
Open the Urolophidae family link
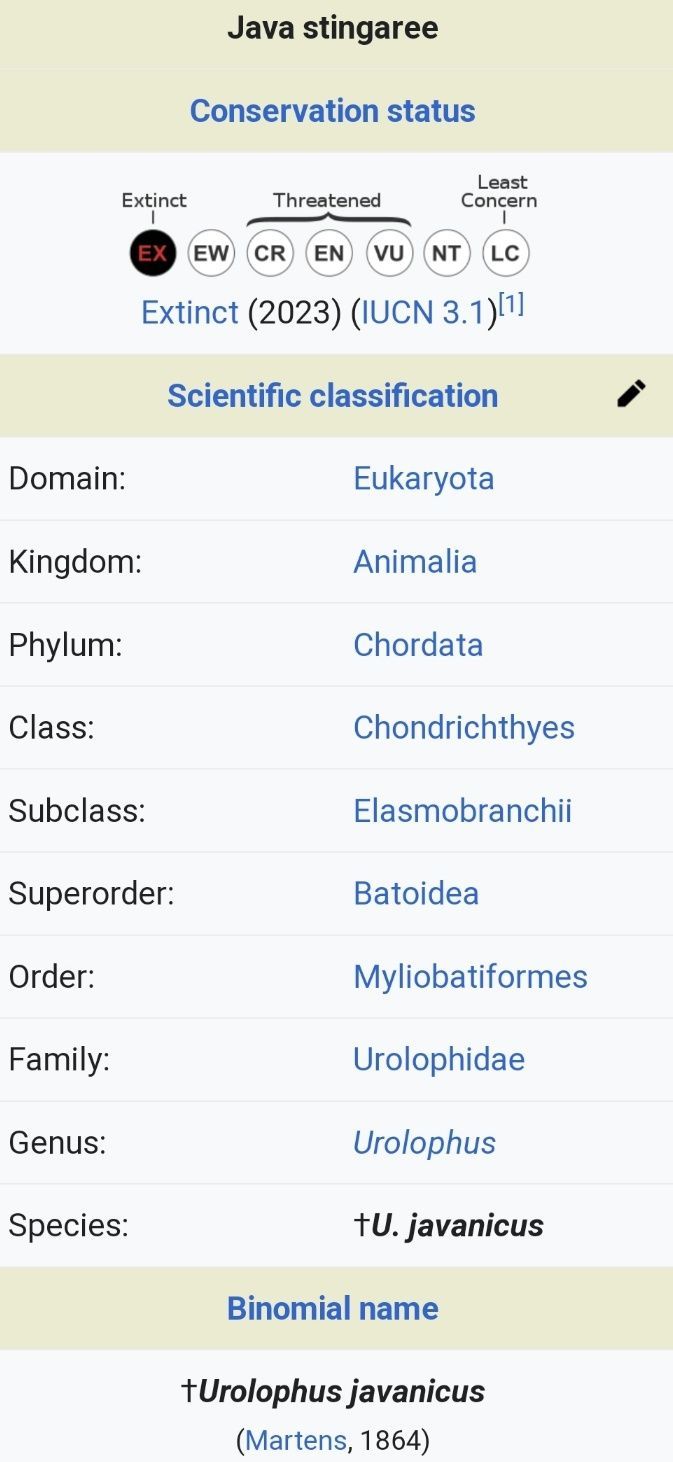[438, 1059]
